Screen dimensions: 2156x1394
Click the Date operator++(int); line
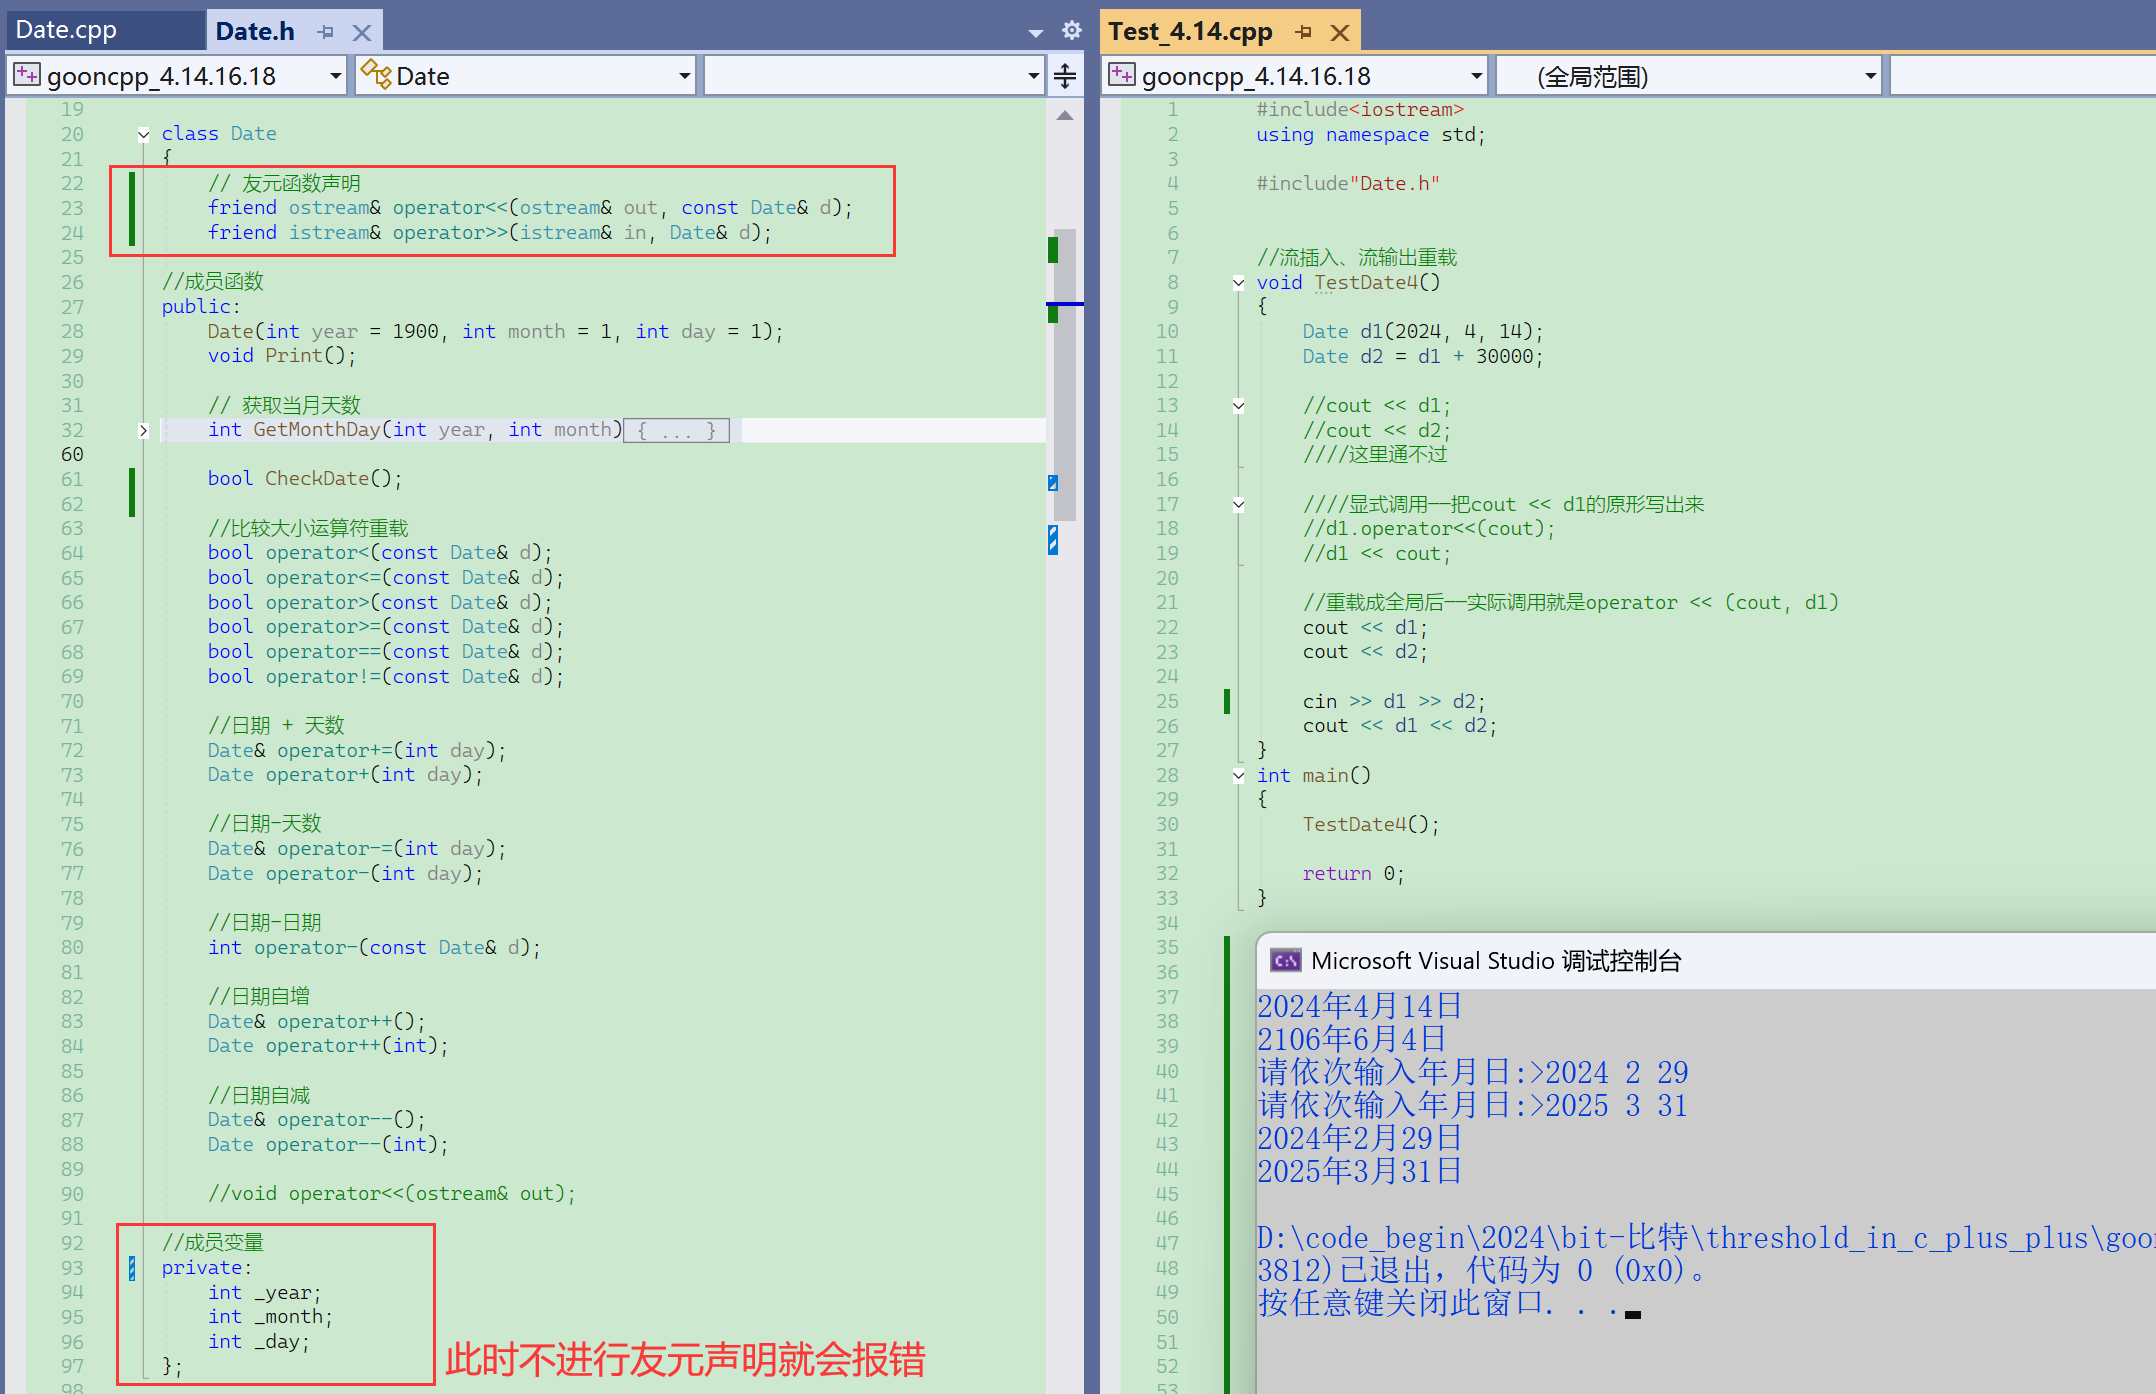[328, 1046]
